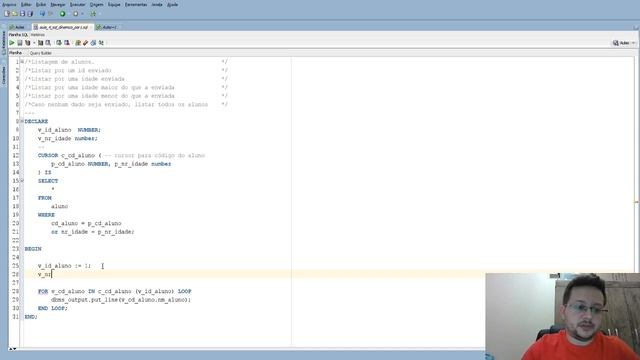Open the Janela menu
Screen dimensions: 640x360
click(157, 4)
